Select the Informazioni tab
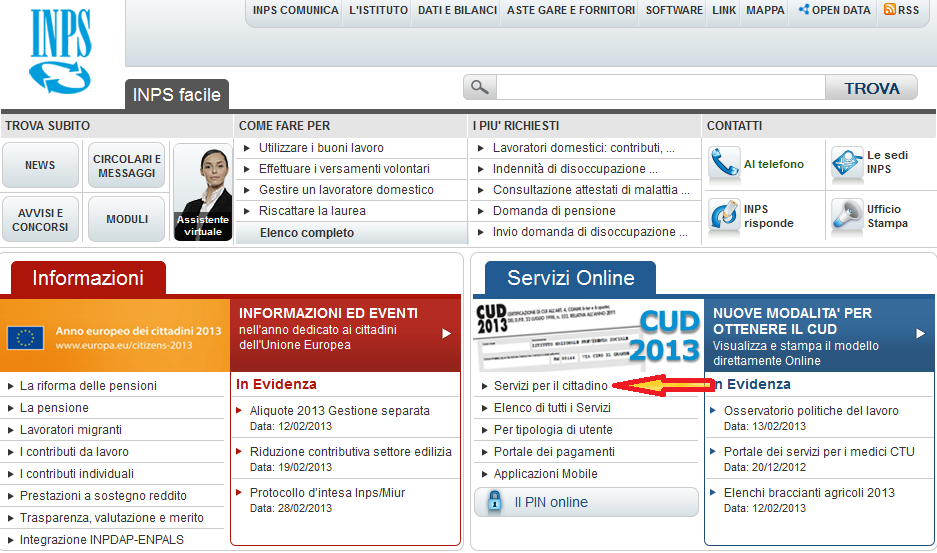Screen dimensions: 937x553 coord(88,278)
